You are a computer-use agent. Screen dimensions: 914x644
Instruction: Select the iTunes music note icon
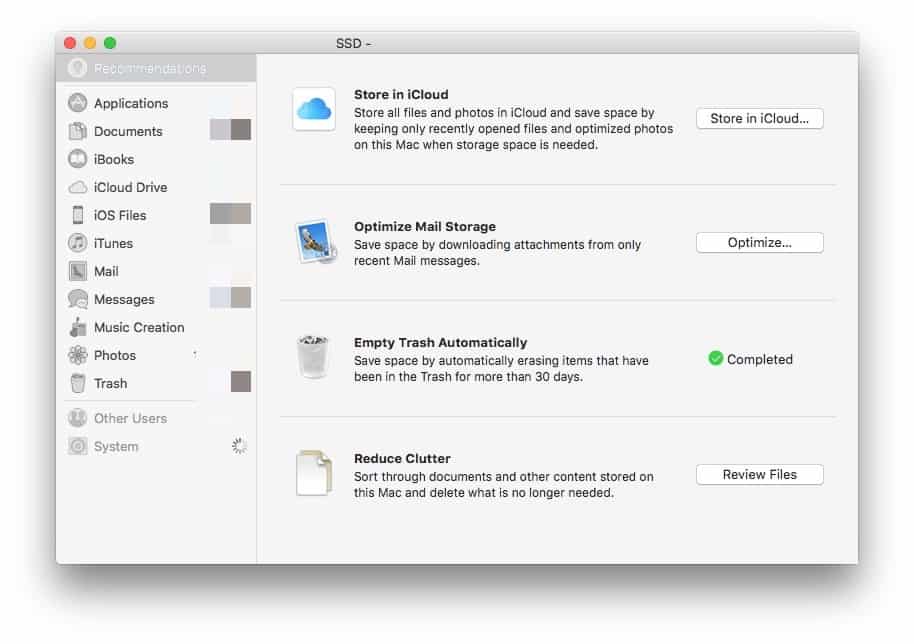(77, 243)
